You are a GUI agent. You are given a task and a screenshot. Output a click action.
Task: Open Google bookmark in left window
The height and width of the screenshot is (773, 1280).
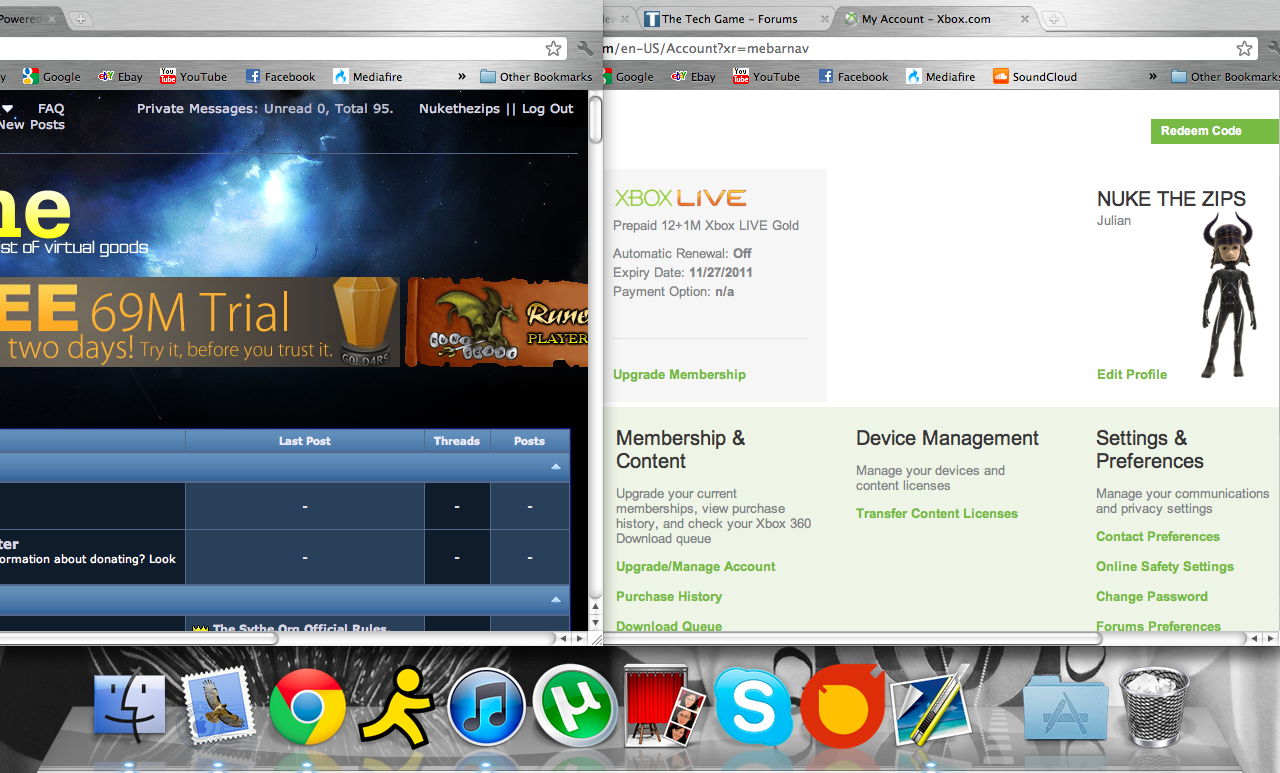(x=51, y=76)
